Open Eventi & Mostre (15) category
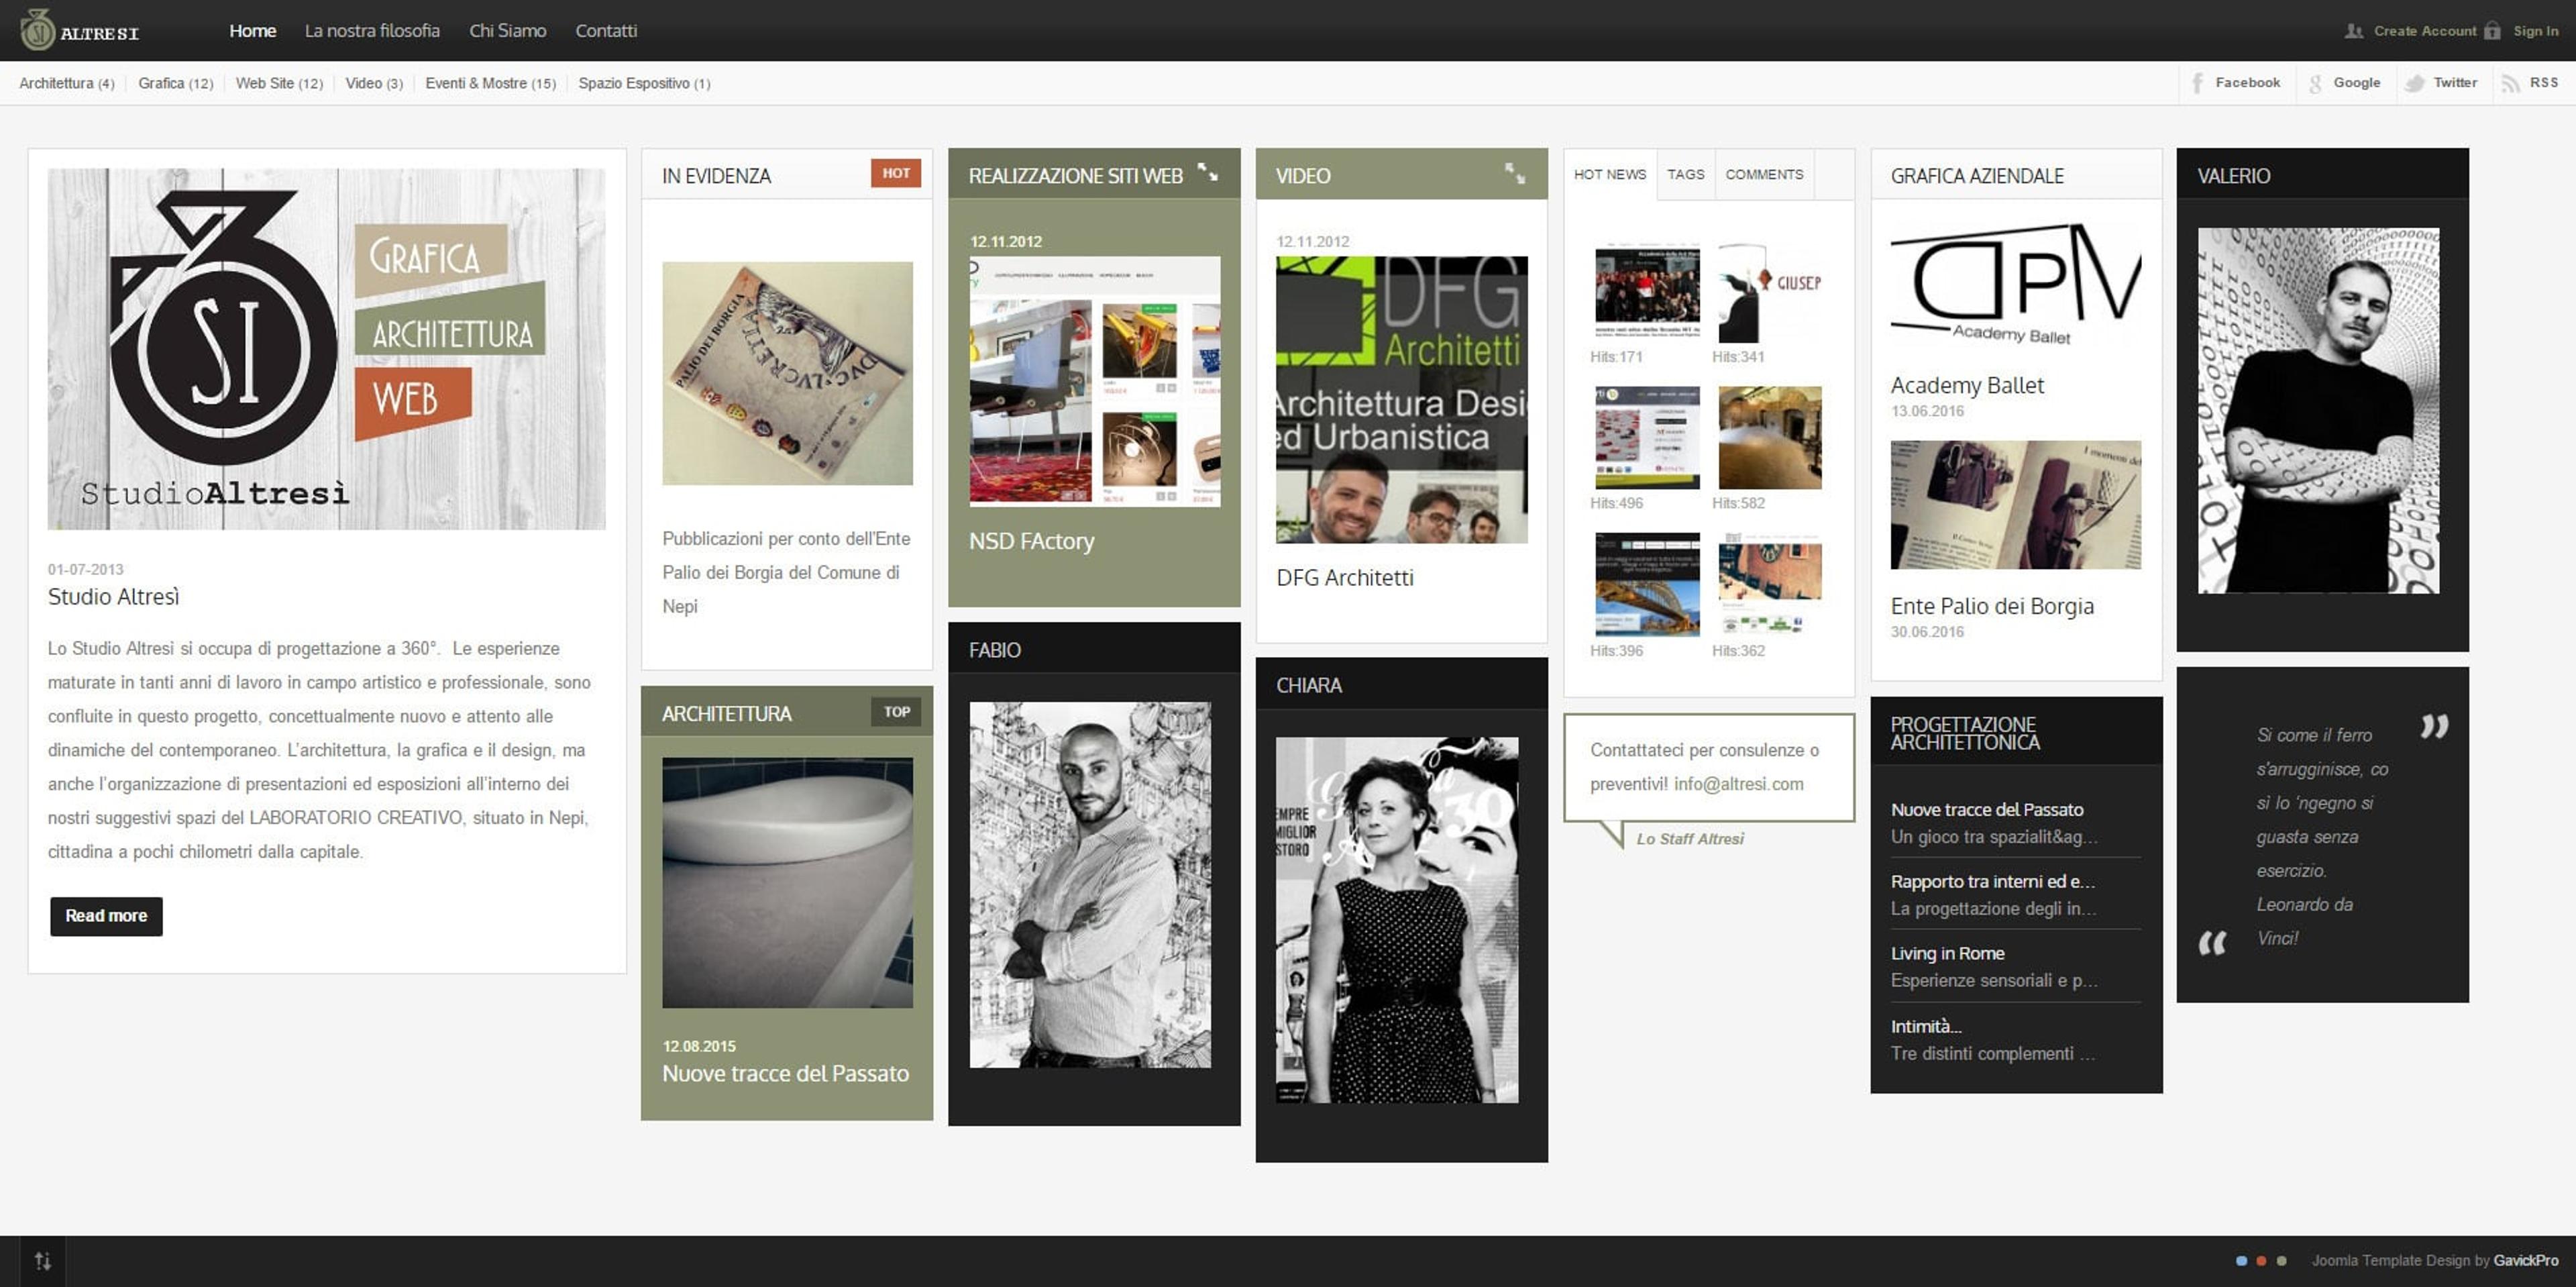Image resolution: width=2576 pixels, height=1287 pixels. click(x=490, y=83)
